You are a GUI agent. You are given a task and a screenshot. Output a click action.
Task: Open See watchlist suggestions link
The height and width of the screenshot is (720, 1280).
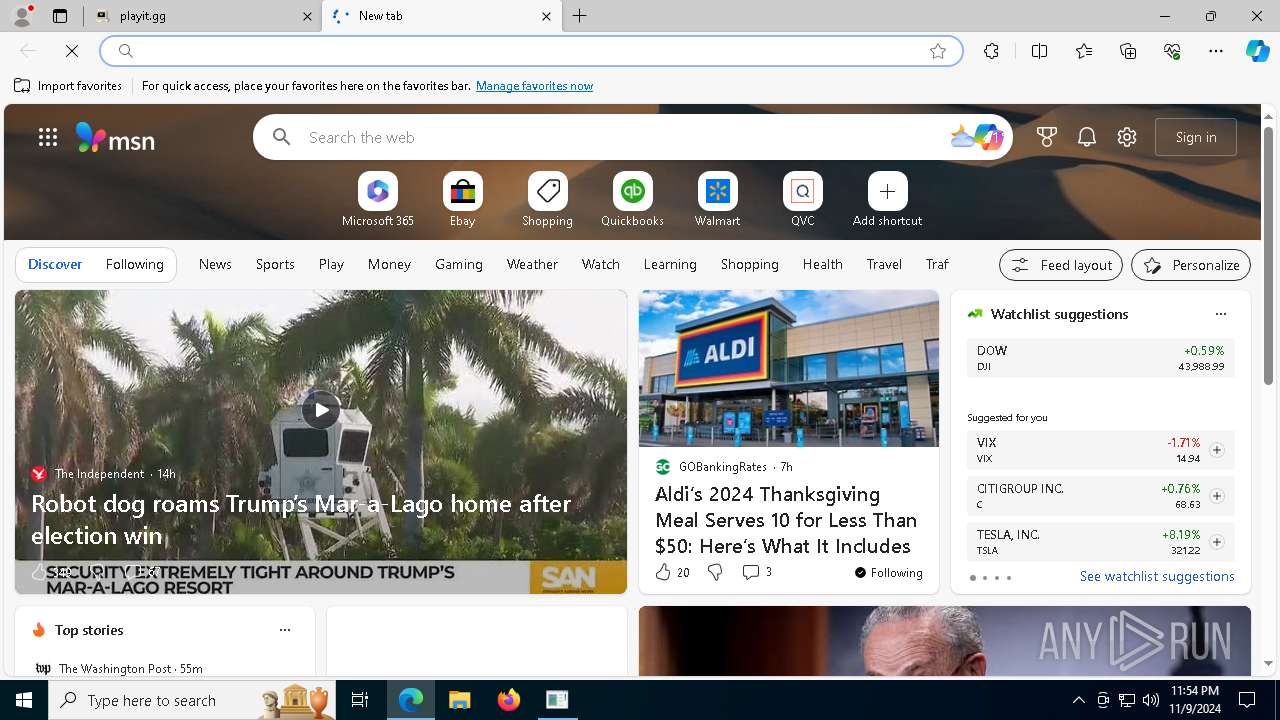pos(1157,576)
